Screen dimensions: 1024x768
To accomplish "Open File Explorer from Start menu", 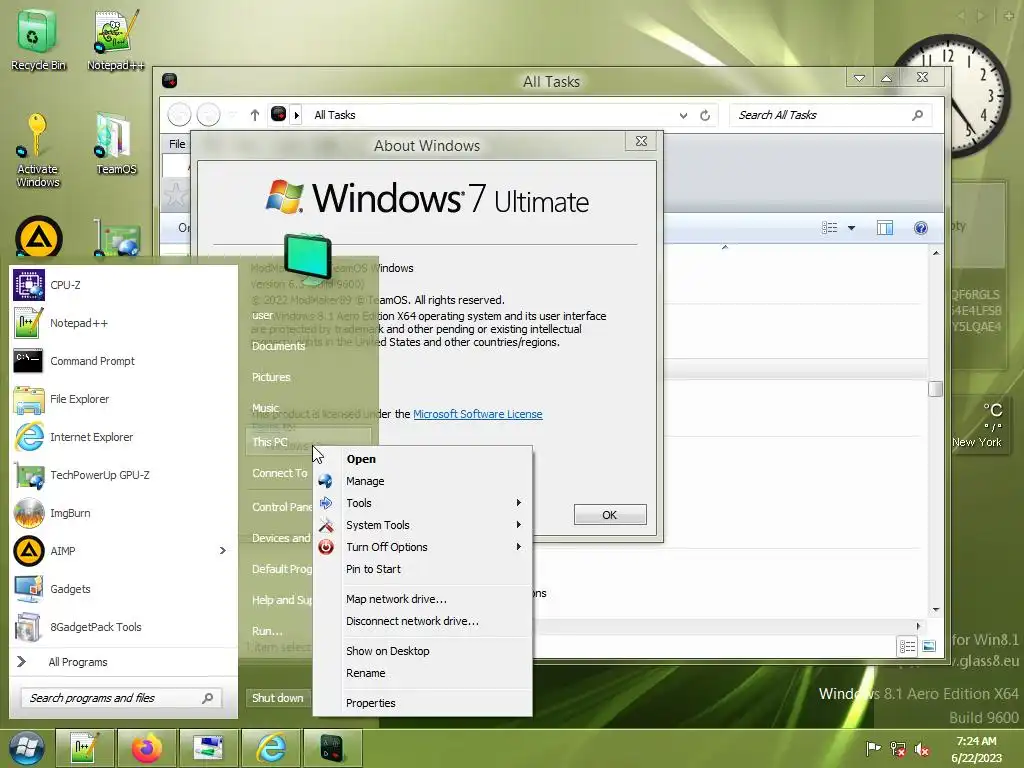I will coord(123,398).
